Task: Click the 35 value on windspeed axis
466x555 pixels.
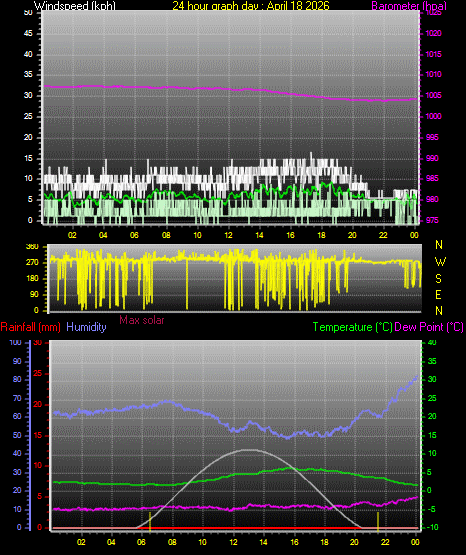Action: pos(28,74)
